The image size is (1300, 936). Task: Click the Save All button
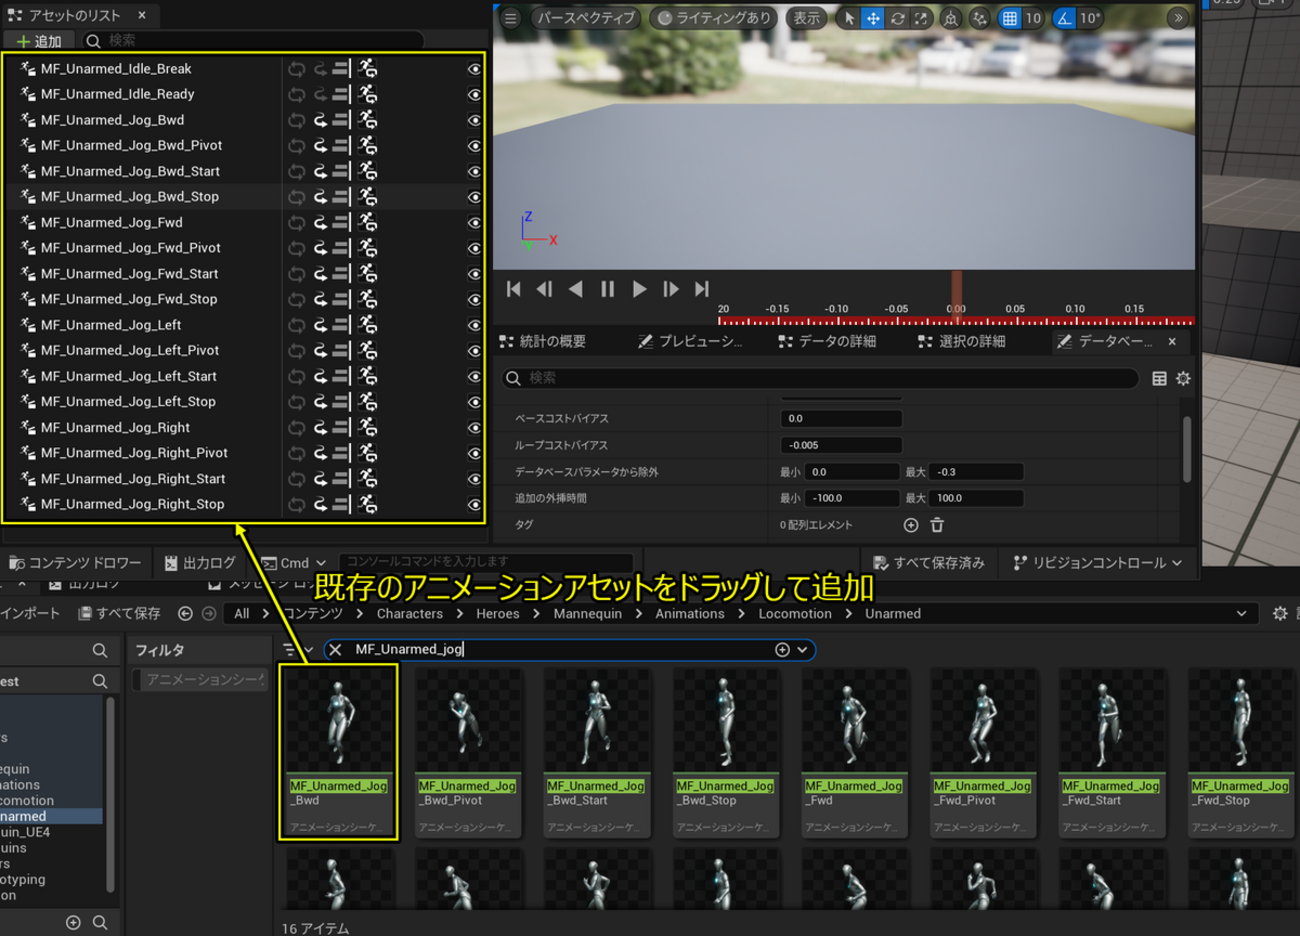119,614
